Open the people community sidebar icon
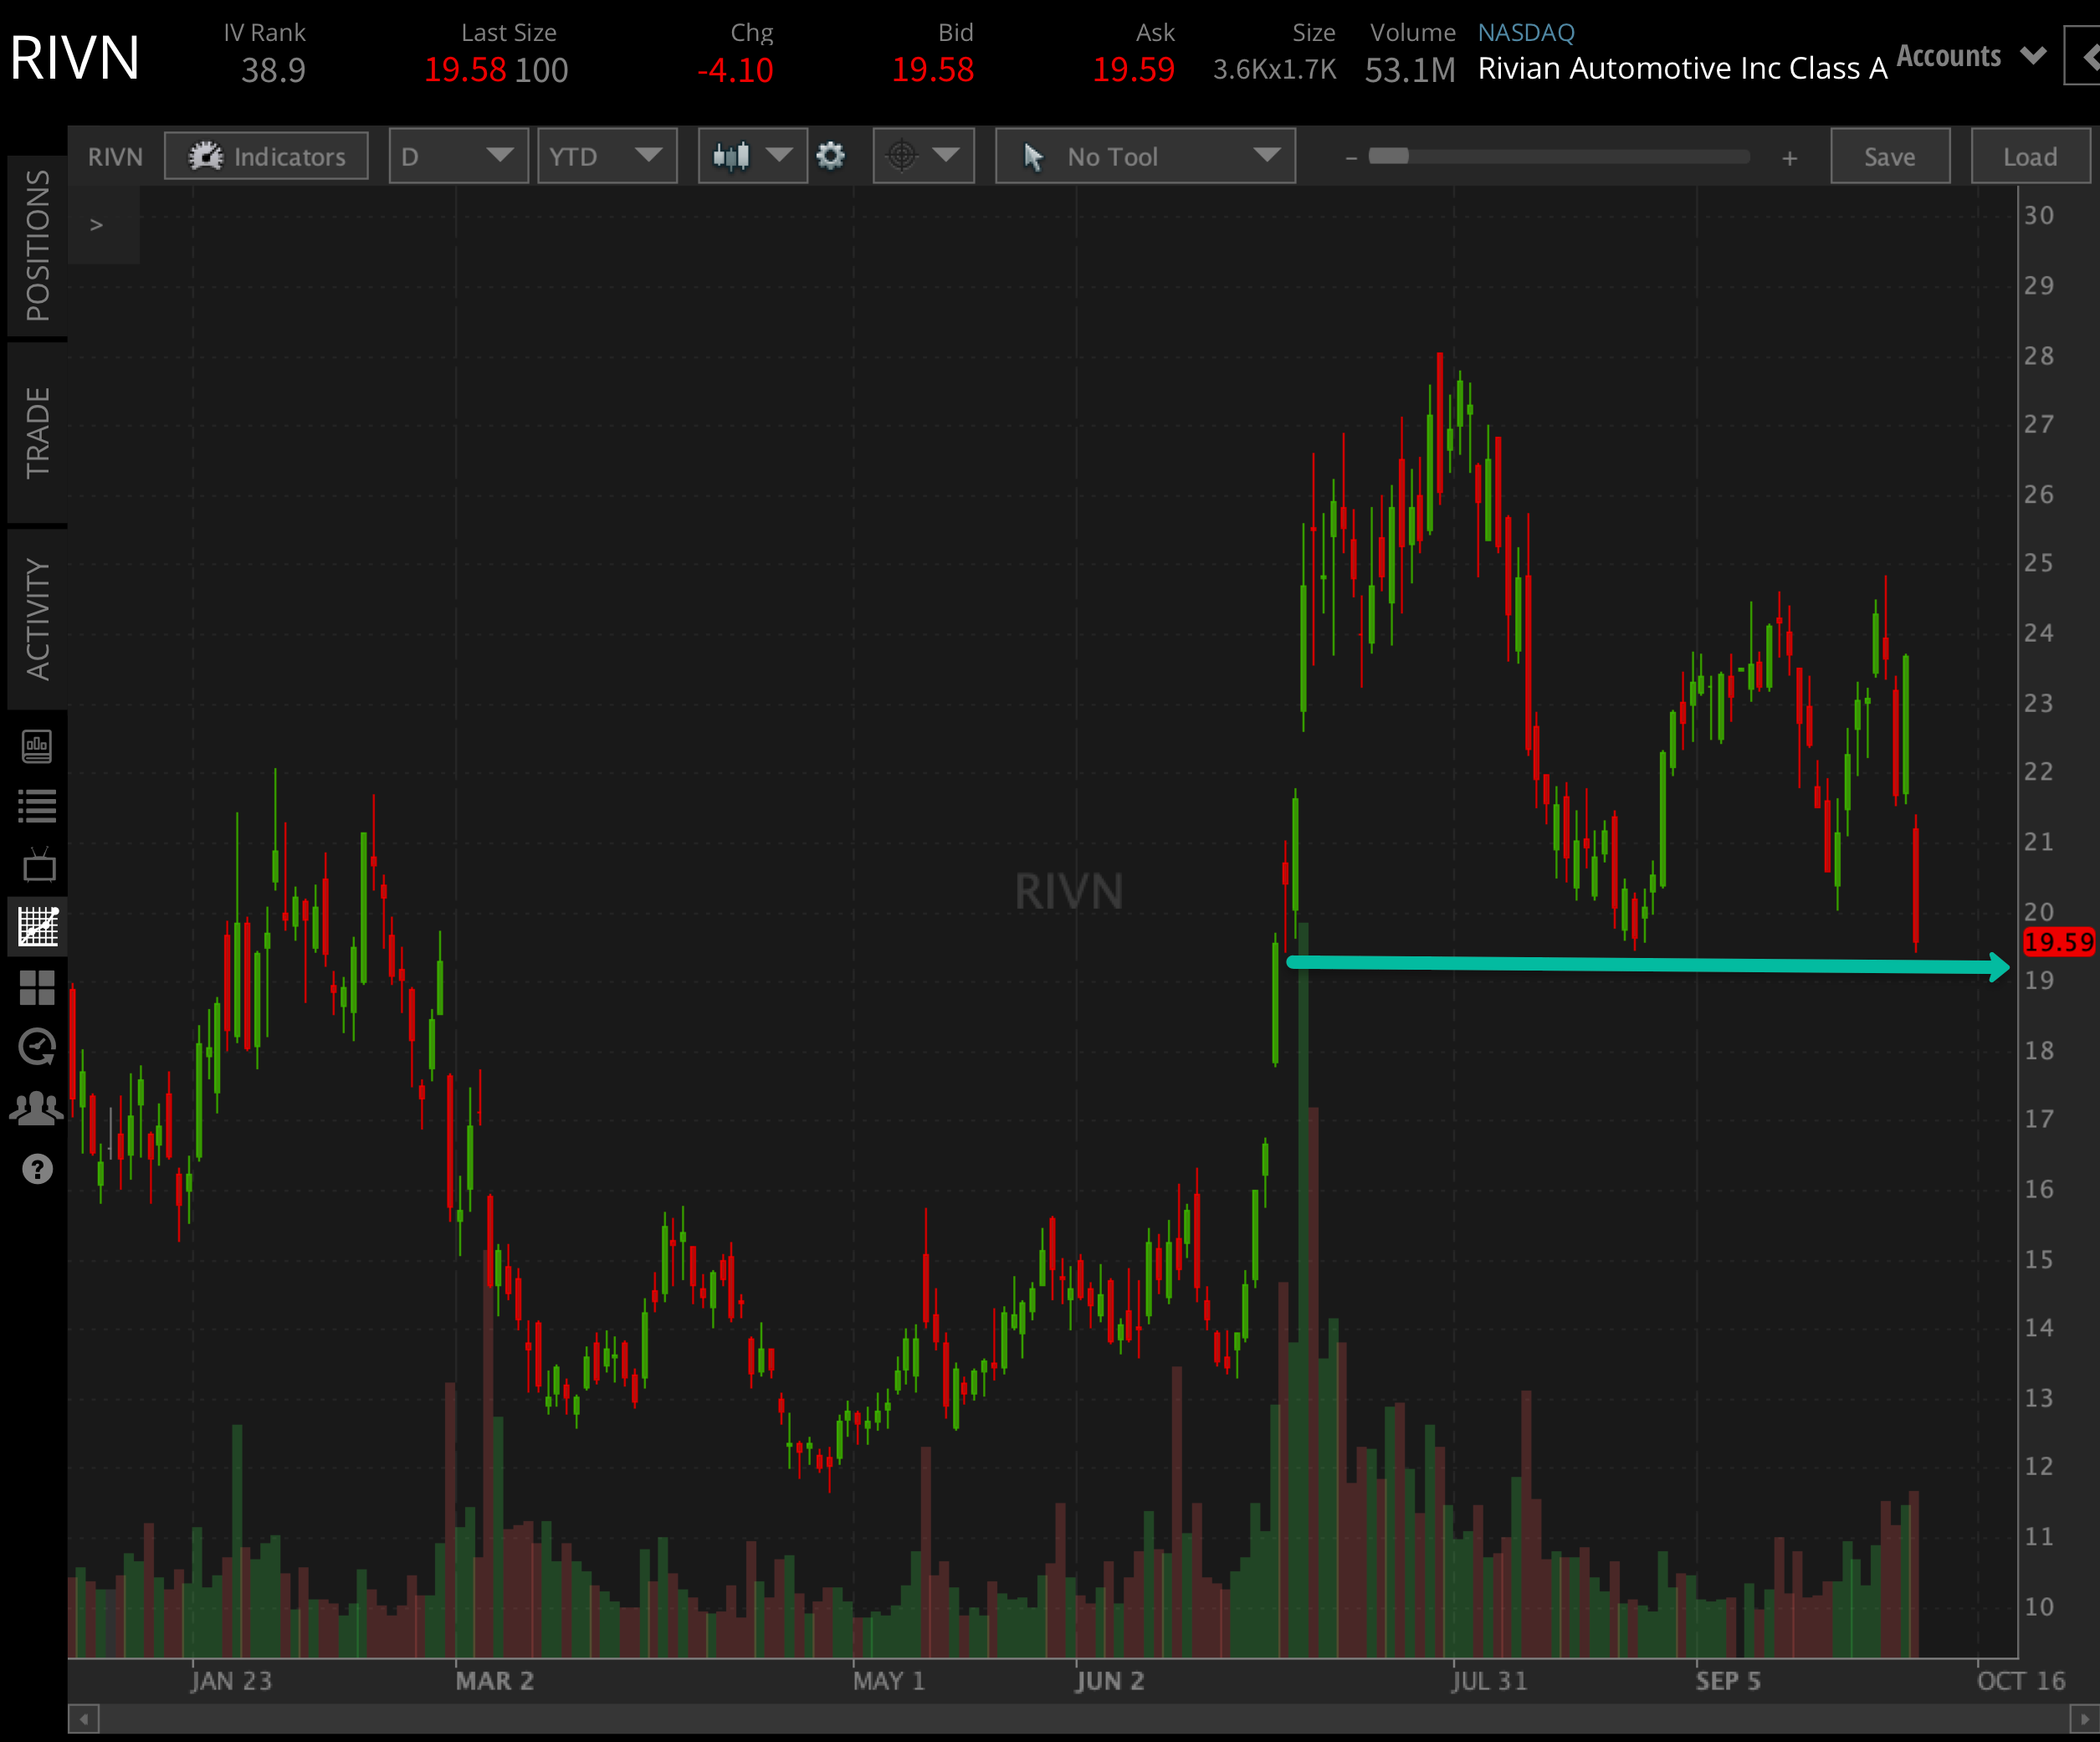Image resolution: width=2100 pixels, height=1742 pixels. 38,1108
